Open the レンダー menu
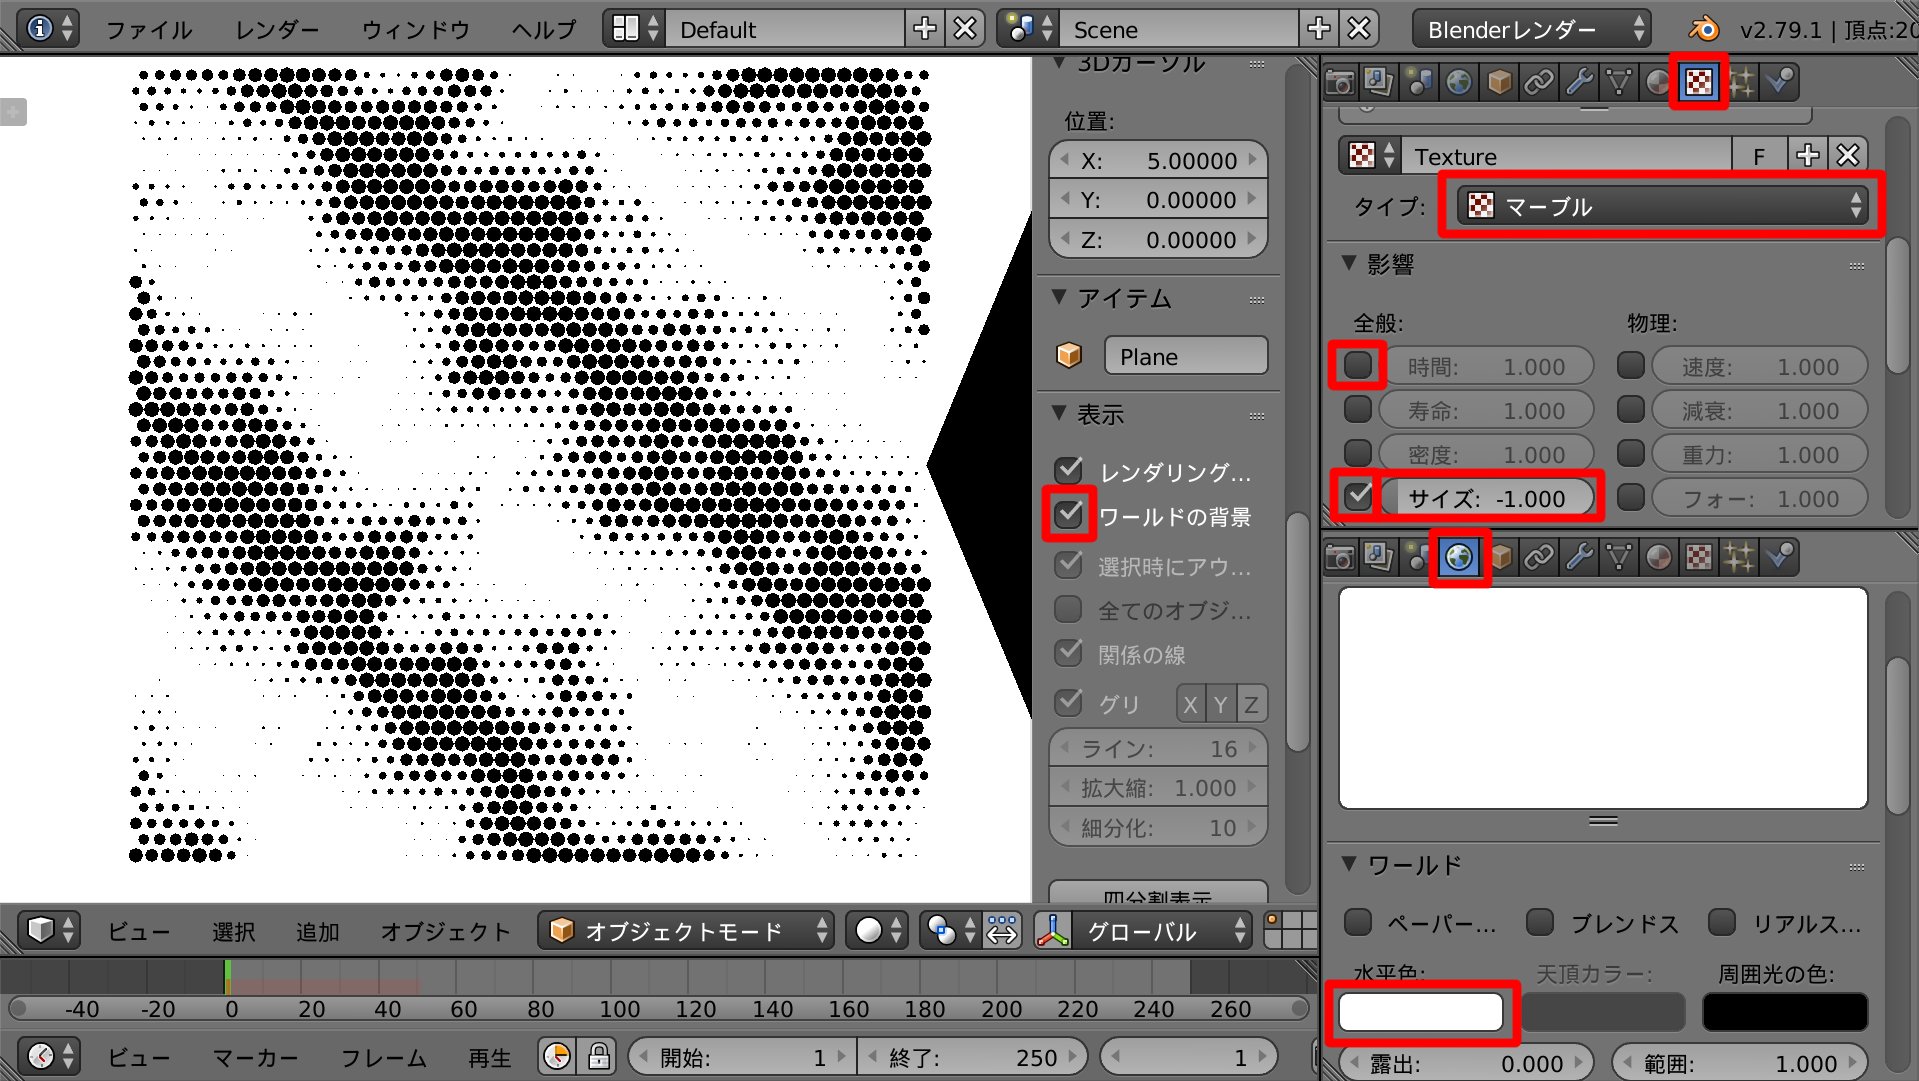1919x1081 pixels. pyautogui.click(x=277, y=30)
